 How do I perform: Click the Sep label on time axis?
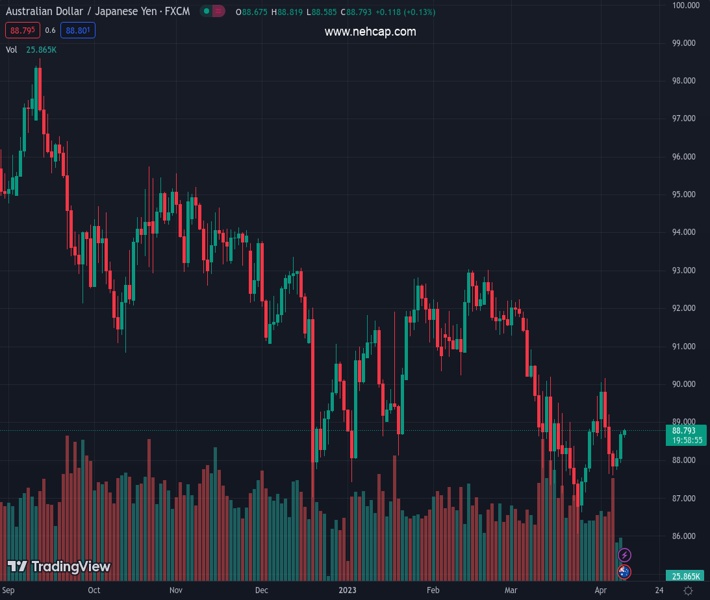pyautogui.click(x=10, y=591)
